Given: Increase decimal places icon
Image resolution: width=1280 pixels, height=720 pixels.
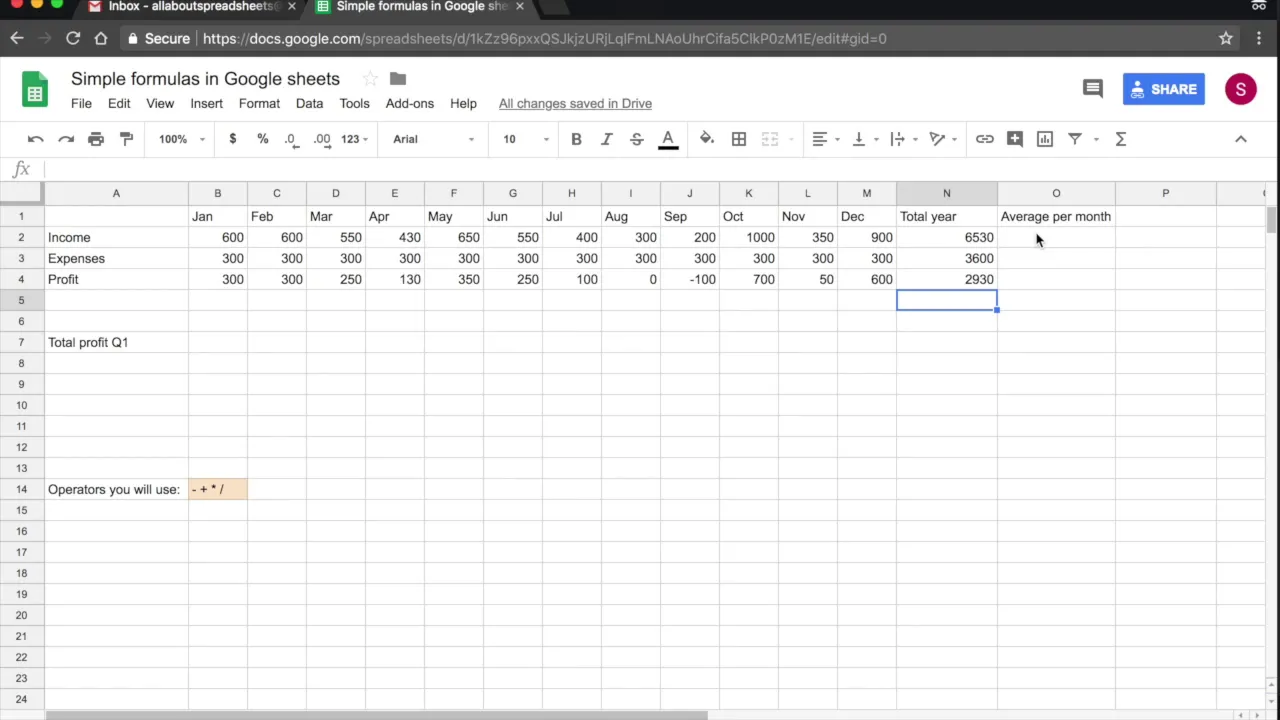Looking at the screenshot, I should [x=321, y=139].
